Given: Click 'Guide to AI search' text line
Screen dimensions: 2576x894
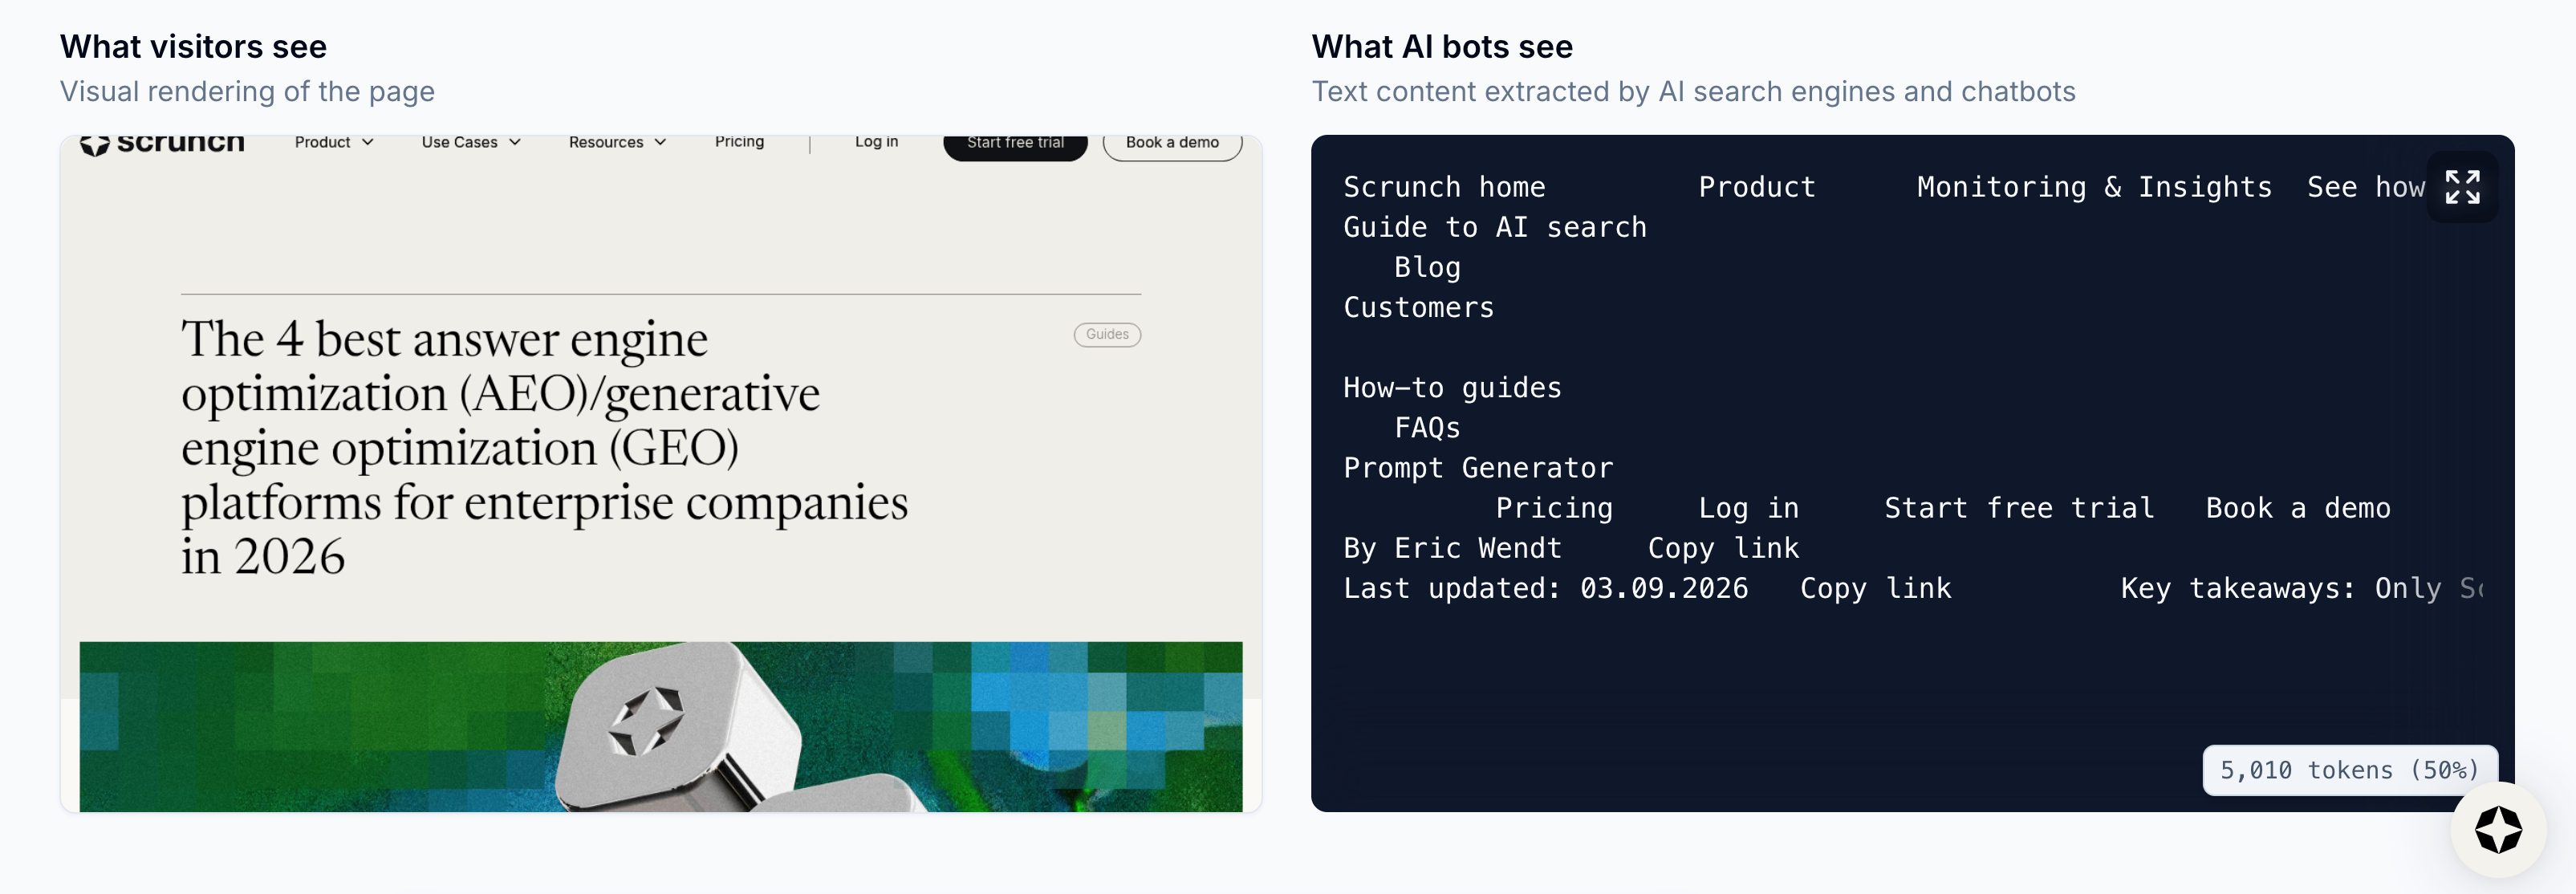Looking at the screenshot, I should coord(1495,227).
